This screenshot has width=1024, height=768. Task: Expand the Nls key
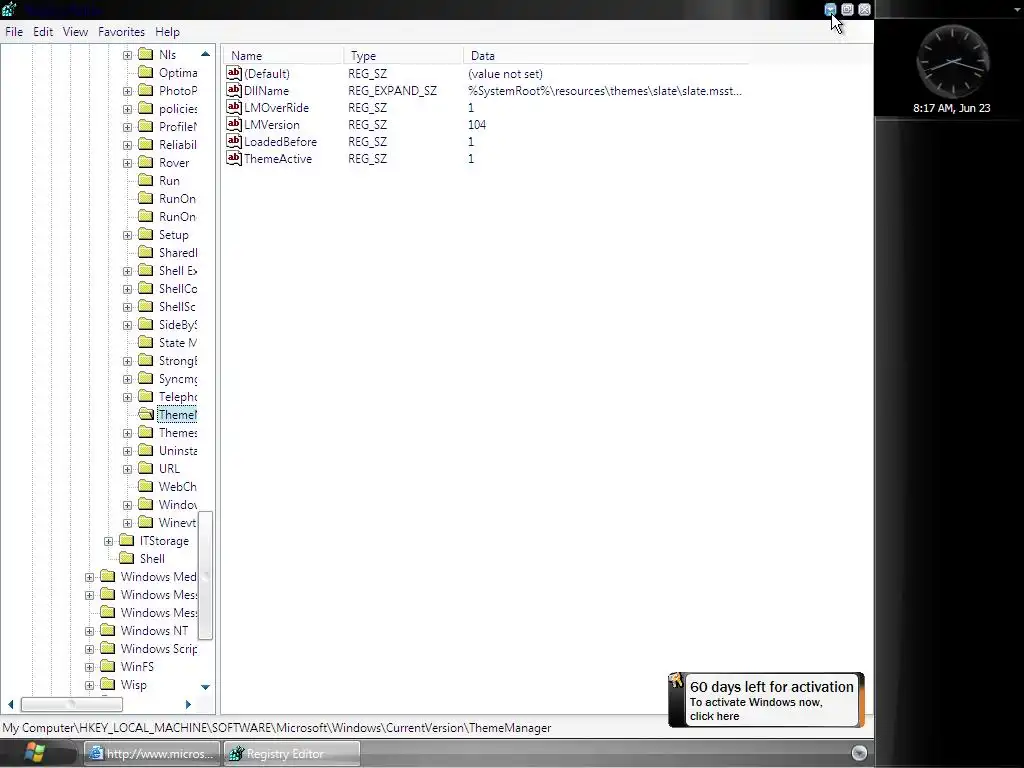coord(127,55)
